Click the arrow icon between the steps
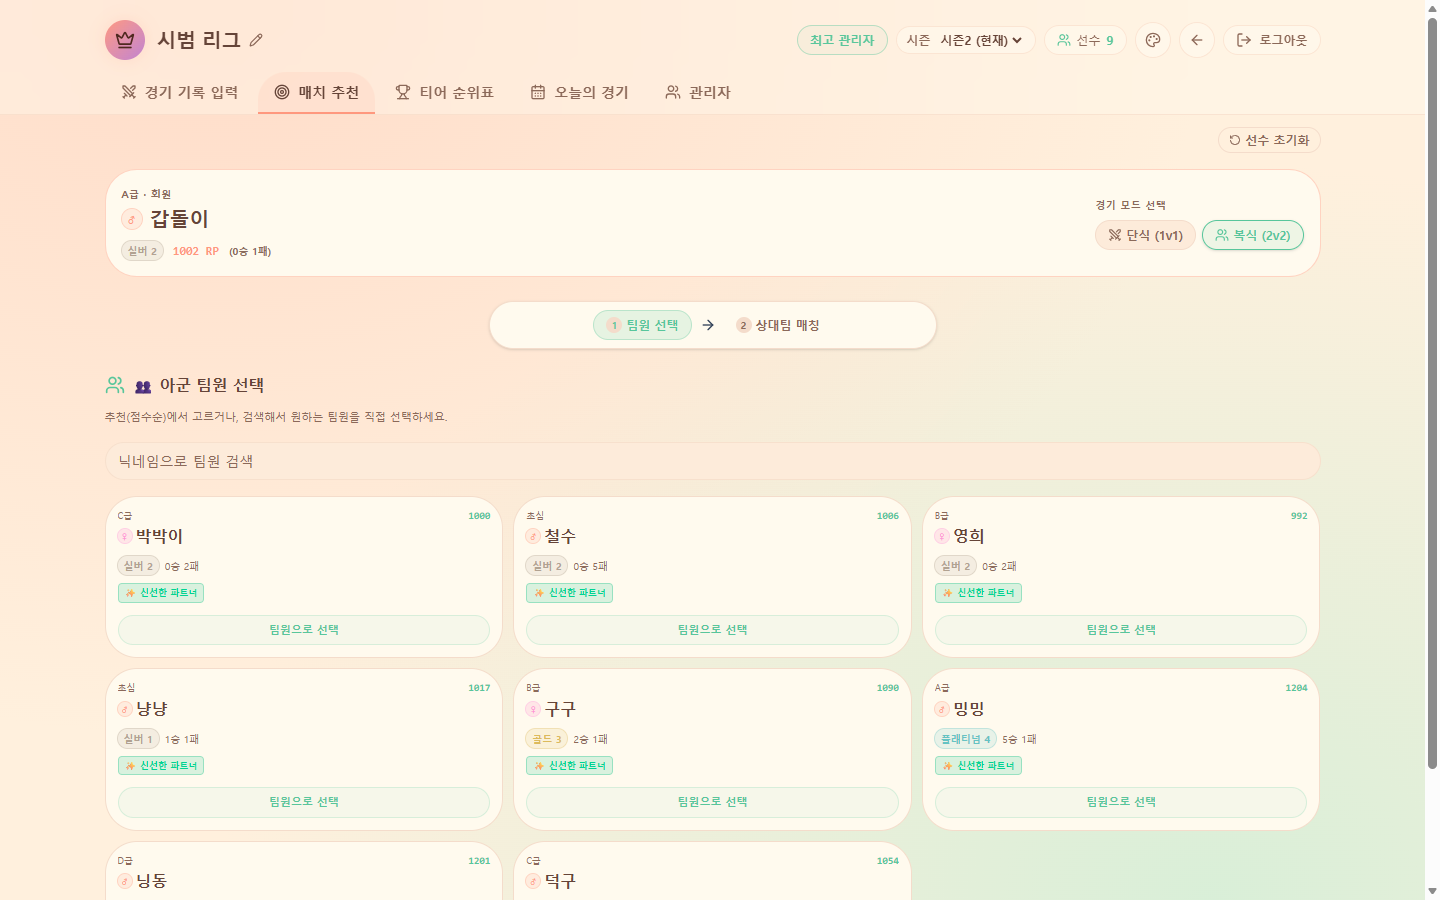 [x=708, y=325]
